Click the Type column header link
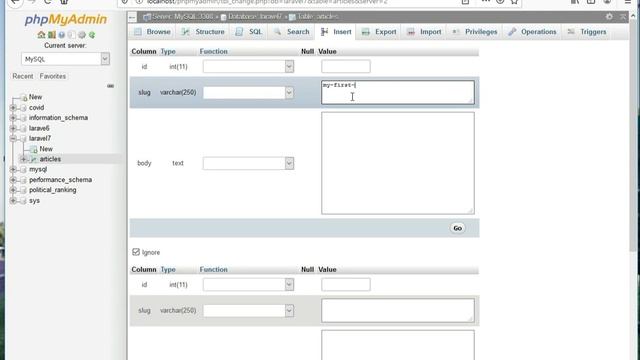 [x=168, y=51]
